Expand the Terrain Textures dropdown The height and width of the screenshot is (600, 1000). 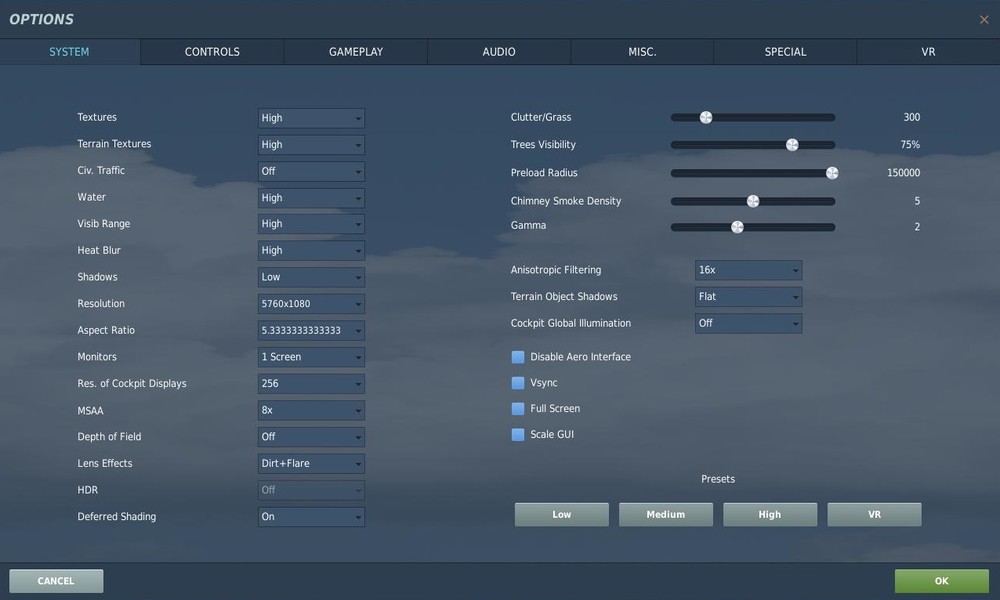(311, 145)
